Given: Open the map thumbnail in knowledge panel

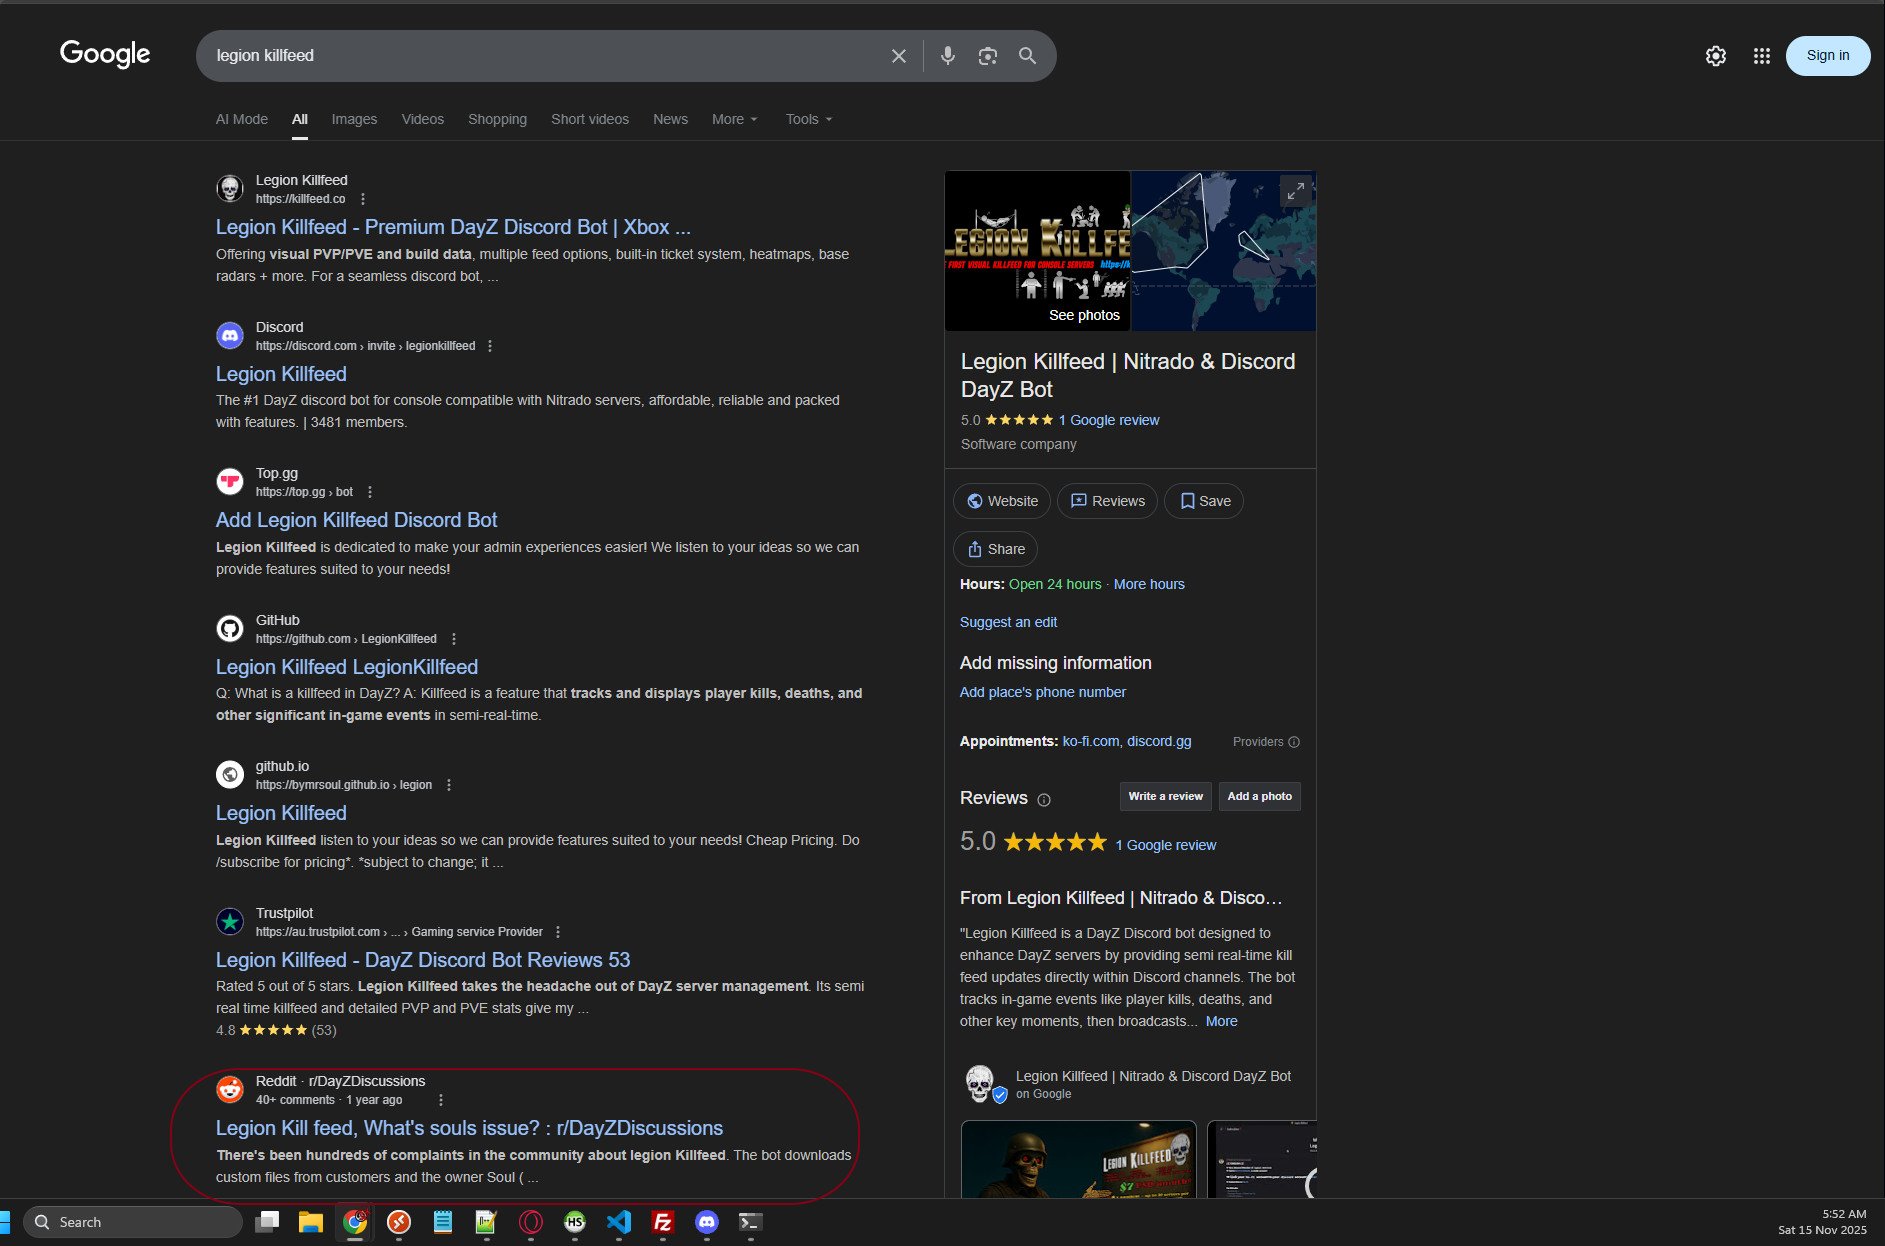Looking at the screenshot, I should (x=1223, y=251).
